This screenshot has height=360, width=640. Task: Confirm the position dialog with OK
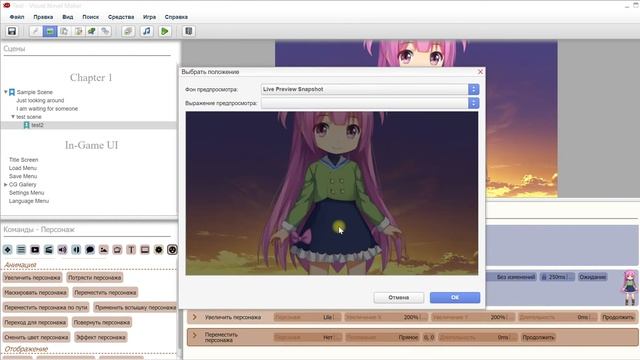455,298
